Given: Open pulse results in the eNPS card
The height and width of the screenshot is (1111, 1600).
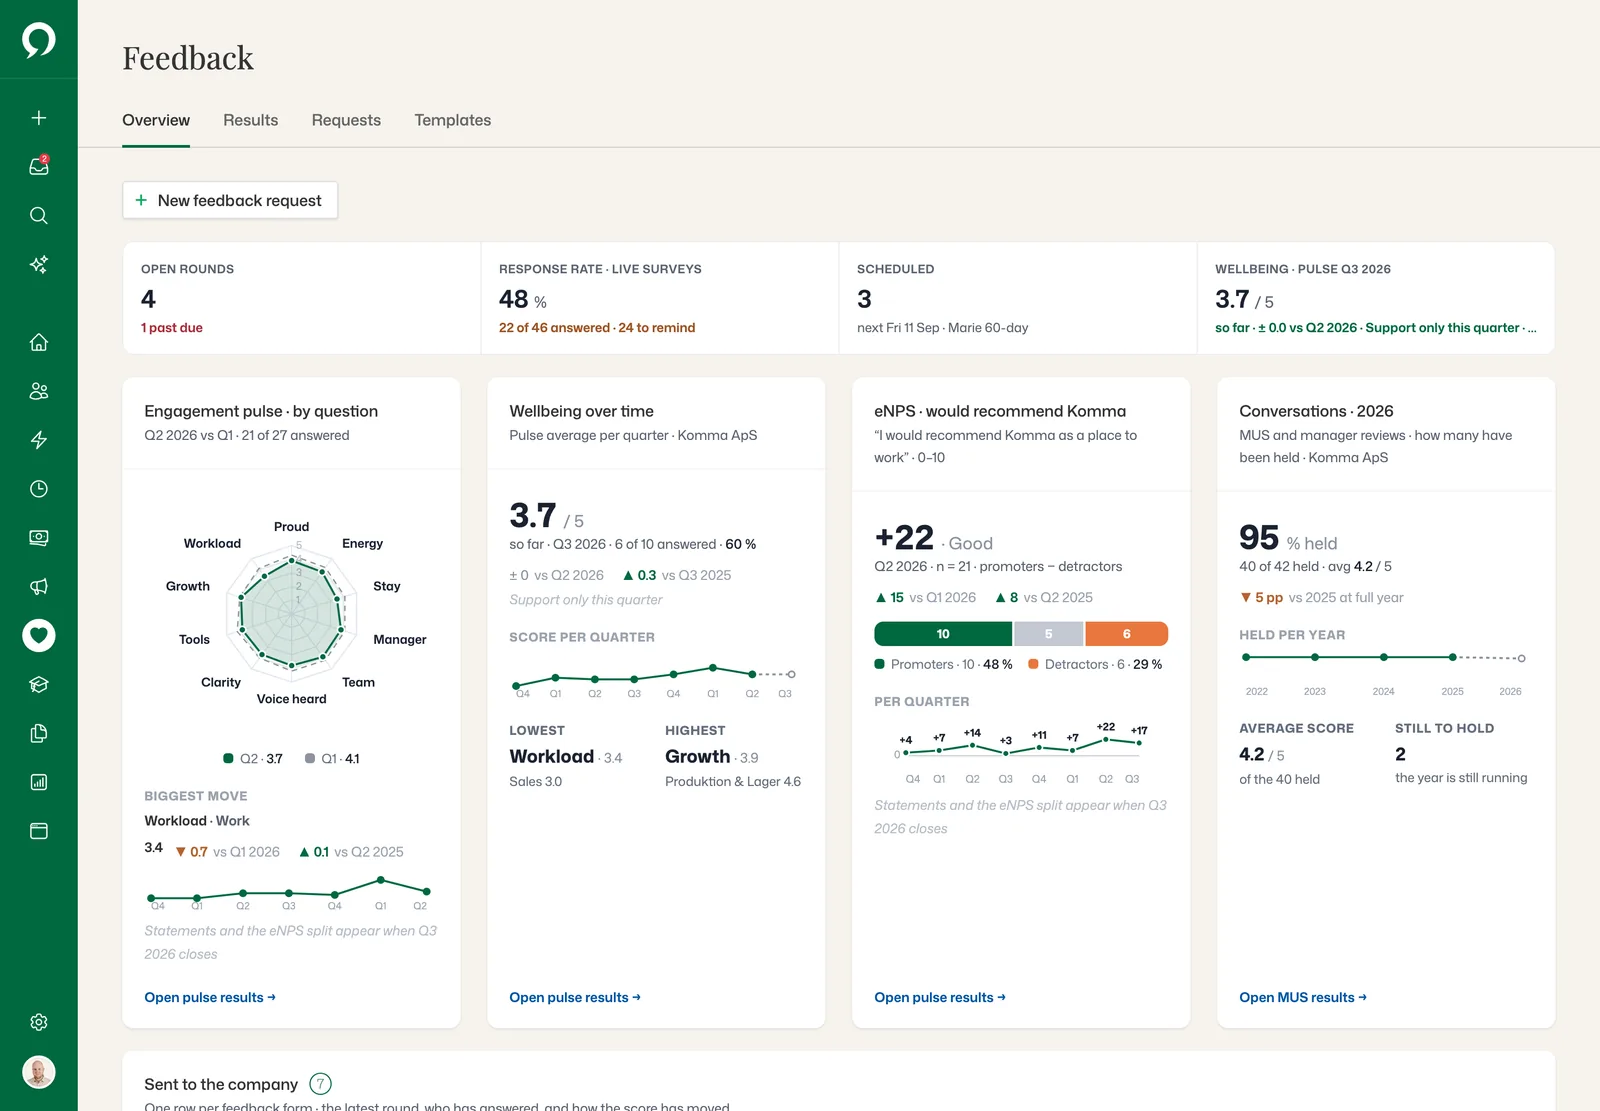Looking at the screenshot, I should [940, 997].
